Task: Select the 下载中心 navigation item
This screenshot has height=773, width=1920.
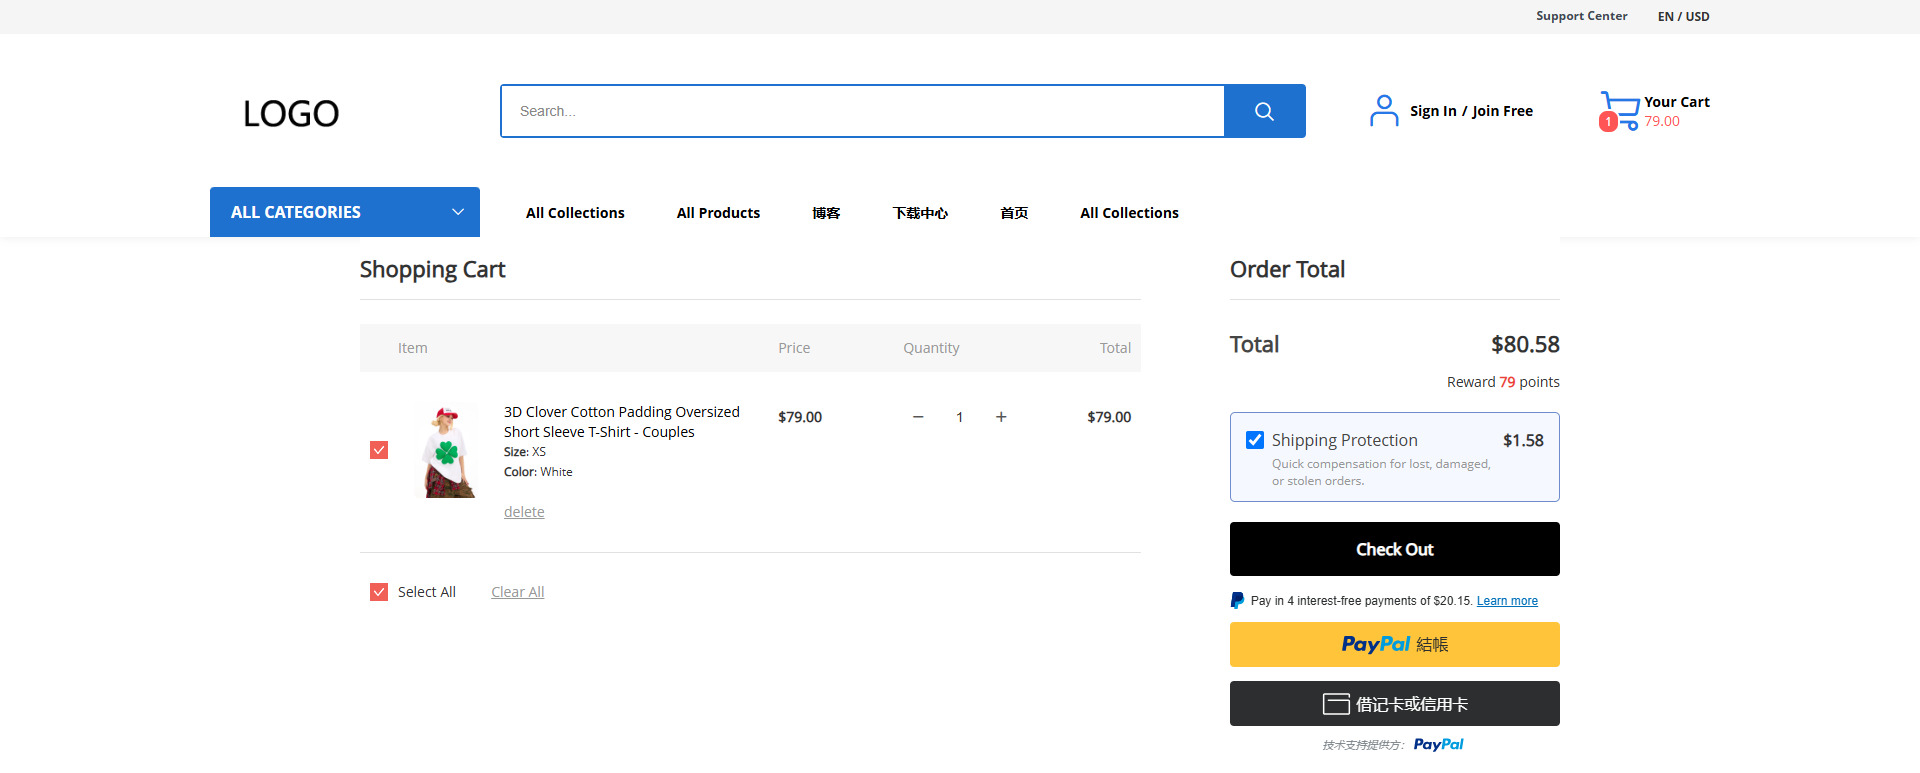Action: (x=920, y=213)
